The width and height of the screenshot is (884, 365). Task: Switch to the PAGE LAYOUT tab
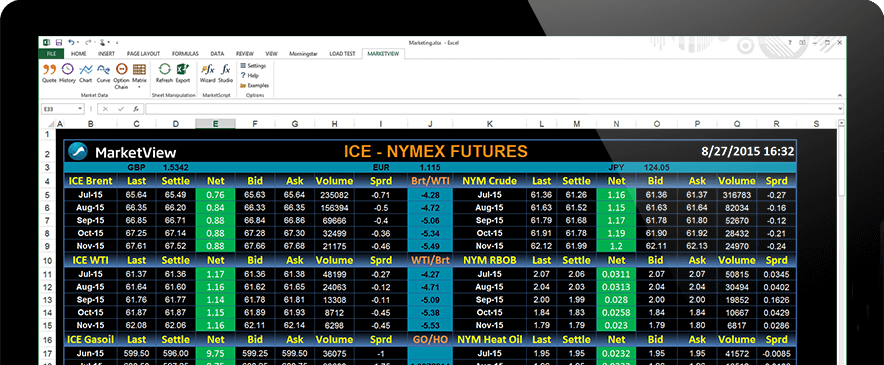143,54
